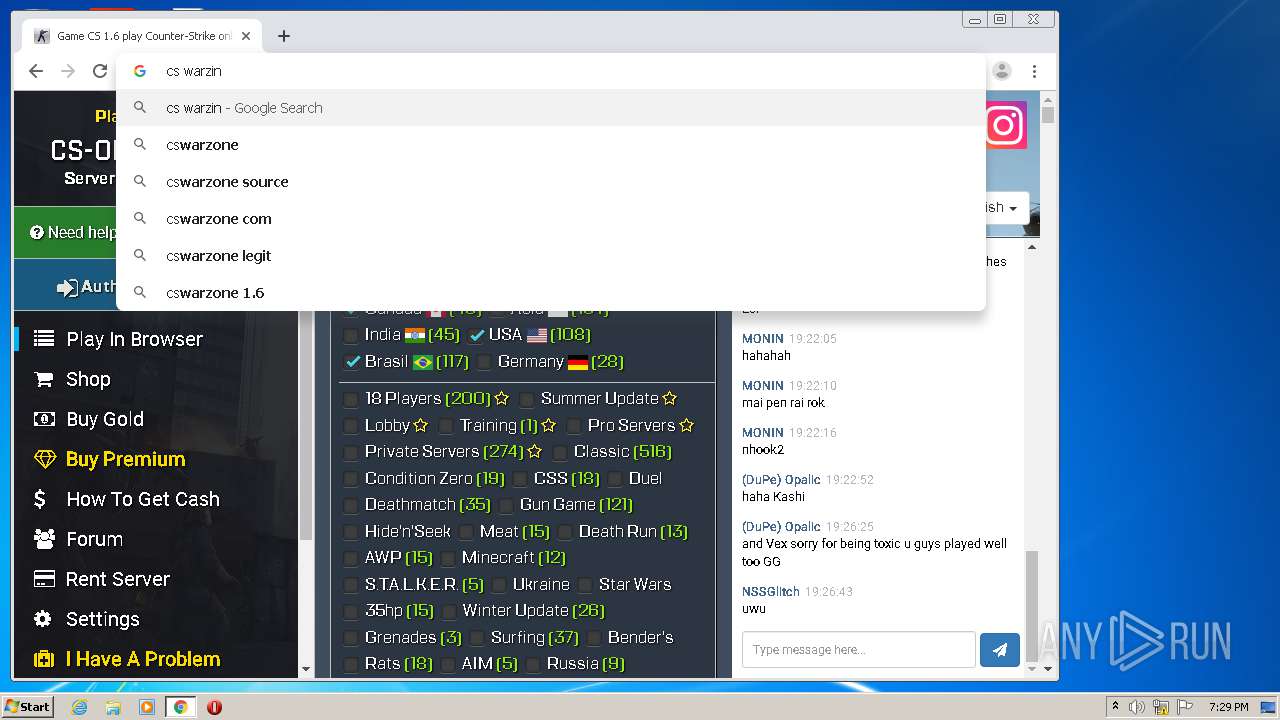Open the taskbar File Explorer folder
Viewport: 1280px width, 720px height.
113,707
